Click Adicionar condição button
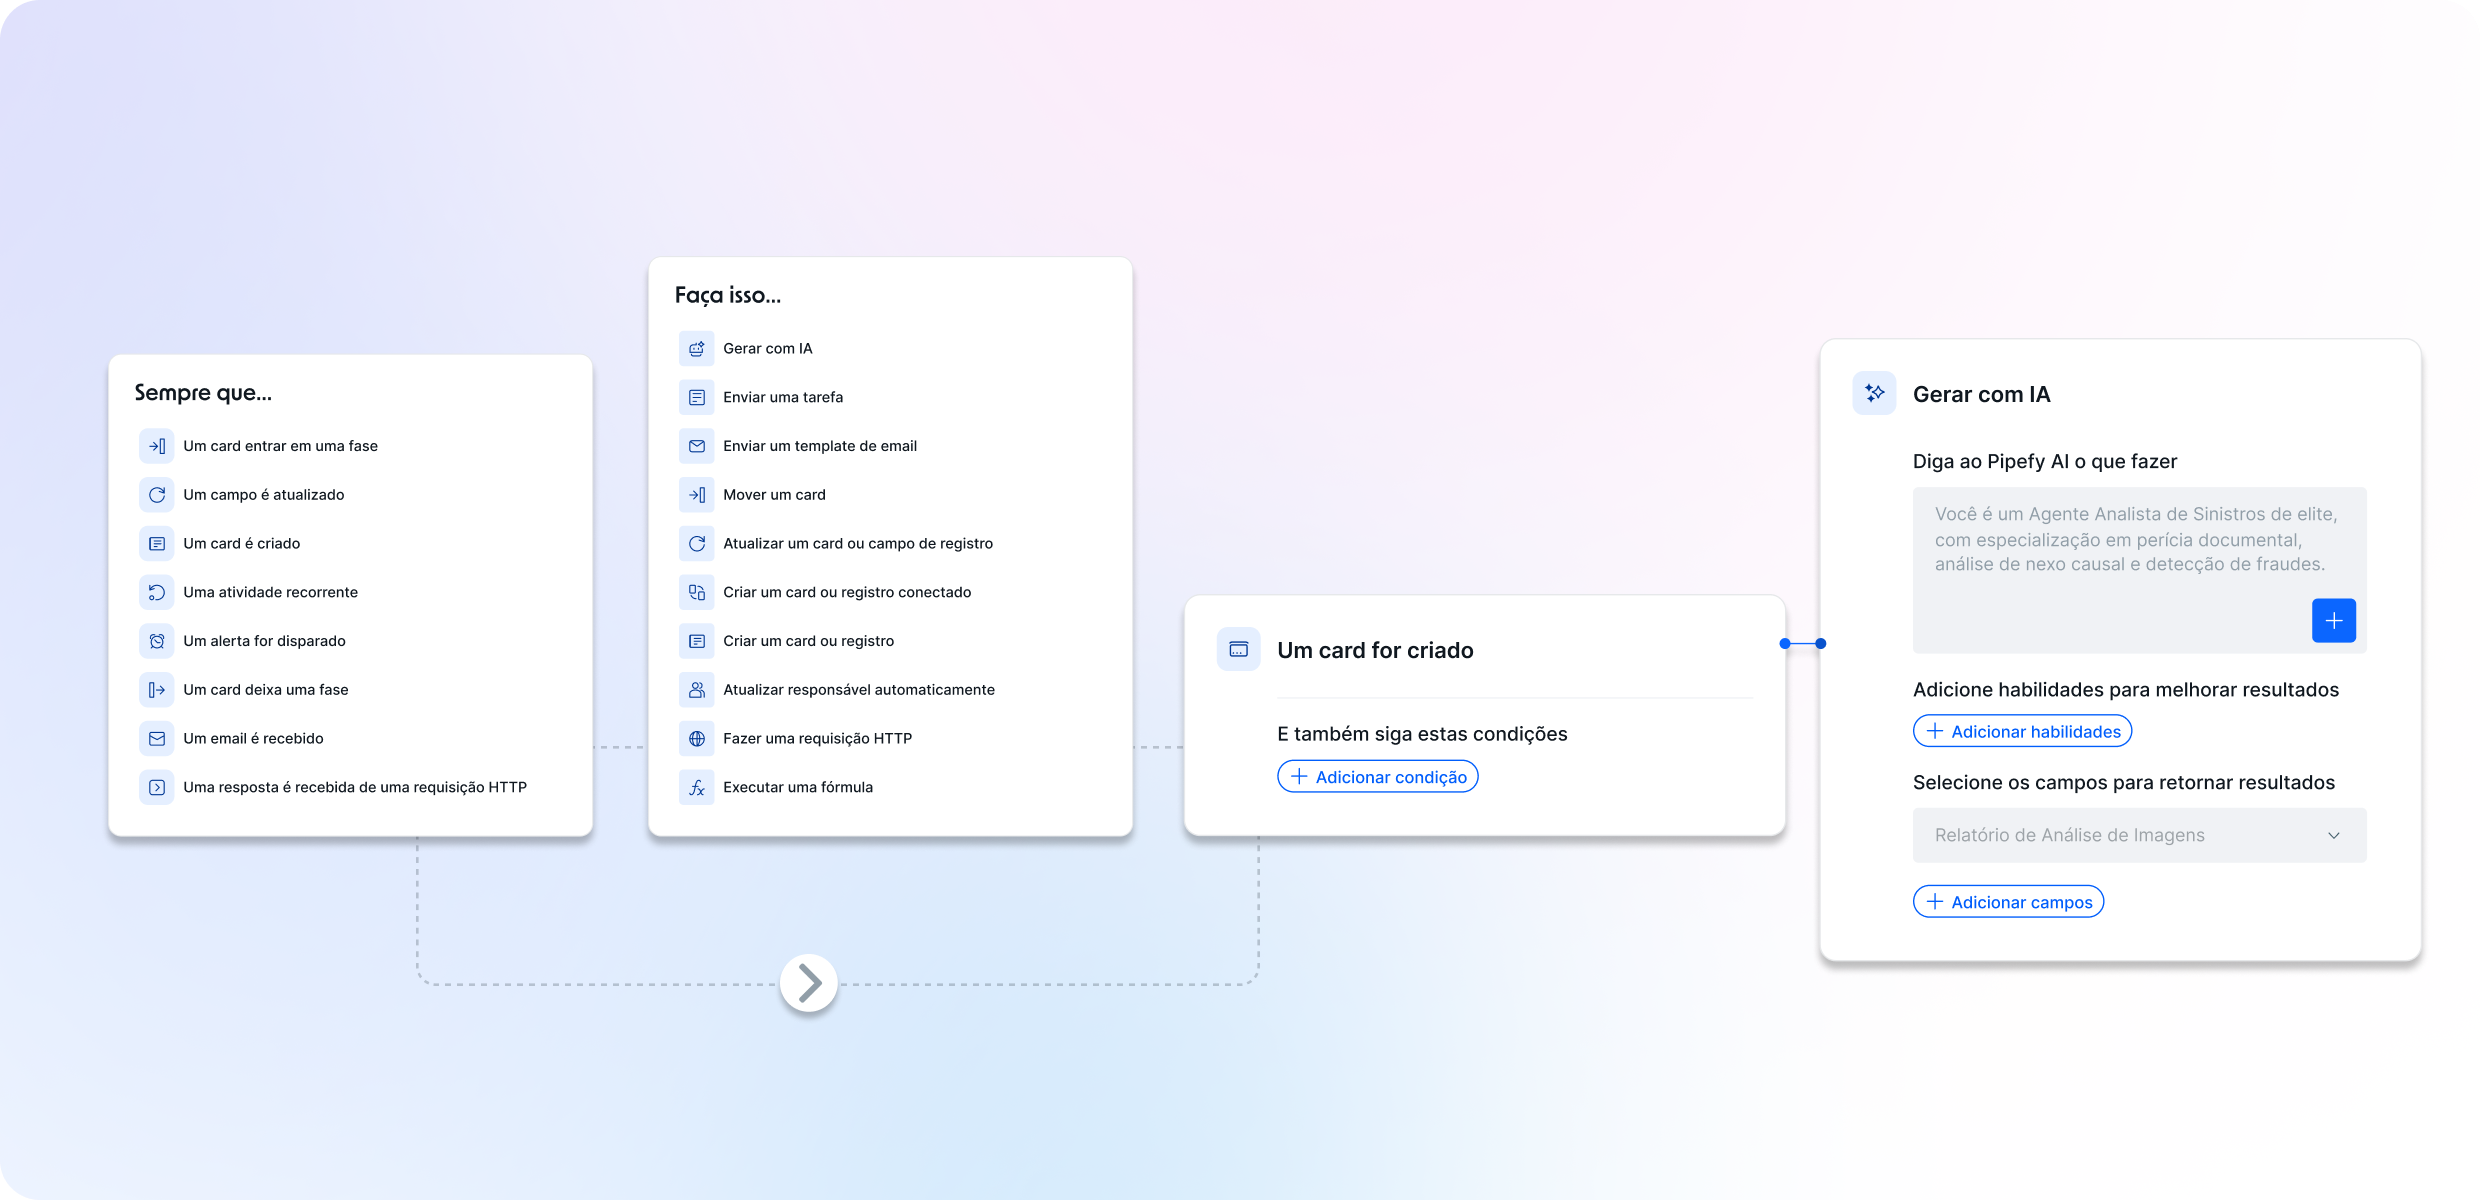Screen dimensions: 2480x1200 1377,777
